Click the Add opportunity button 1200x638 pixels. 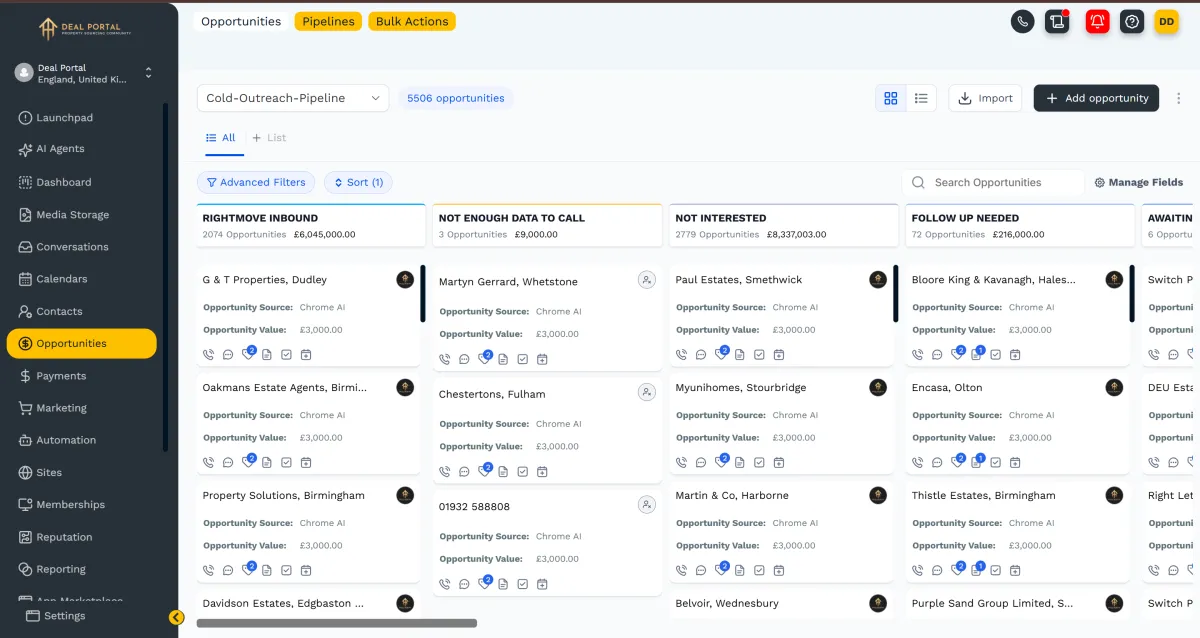1096,98
